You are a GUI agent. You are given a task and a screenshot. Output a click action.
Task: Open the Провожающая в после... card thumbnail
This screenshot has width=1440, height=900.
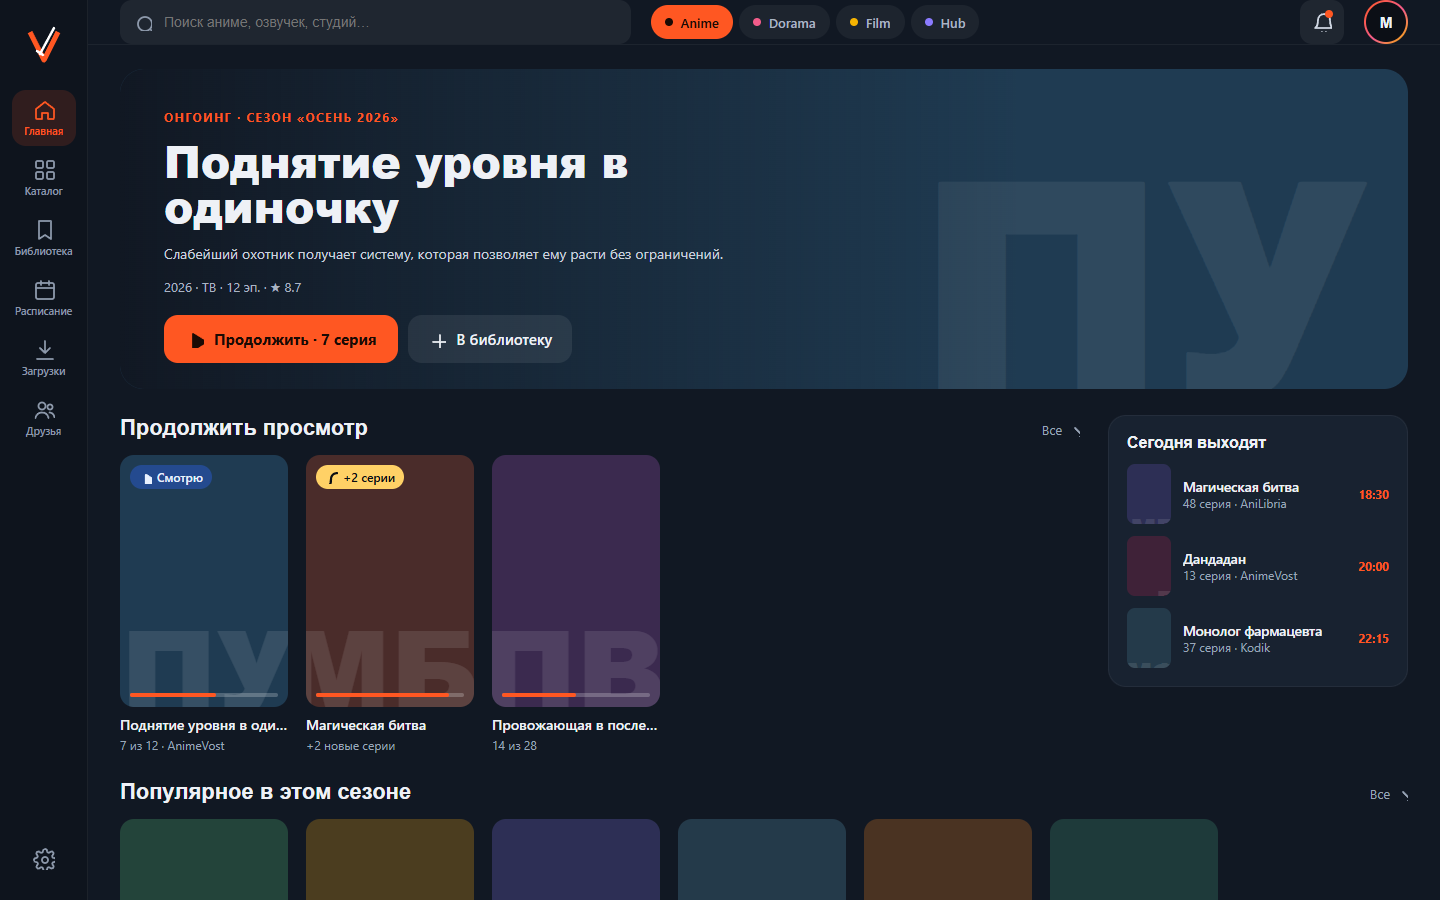pyautogui.click(x=576, y=581)
